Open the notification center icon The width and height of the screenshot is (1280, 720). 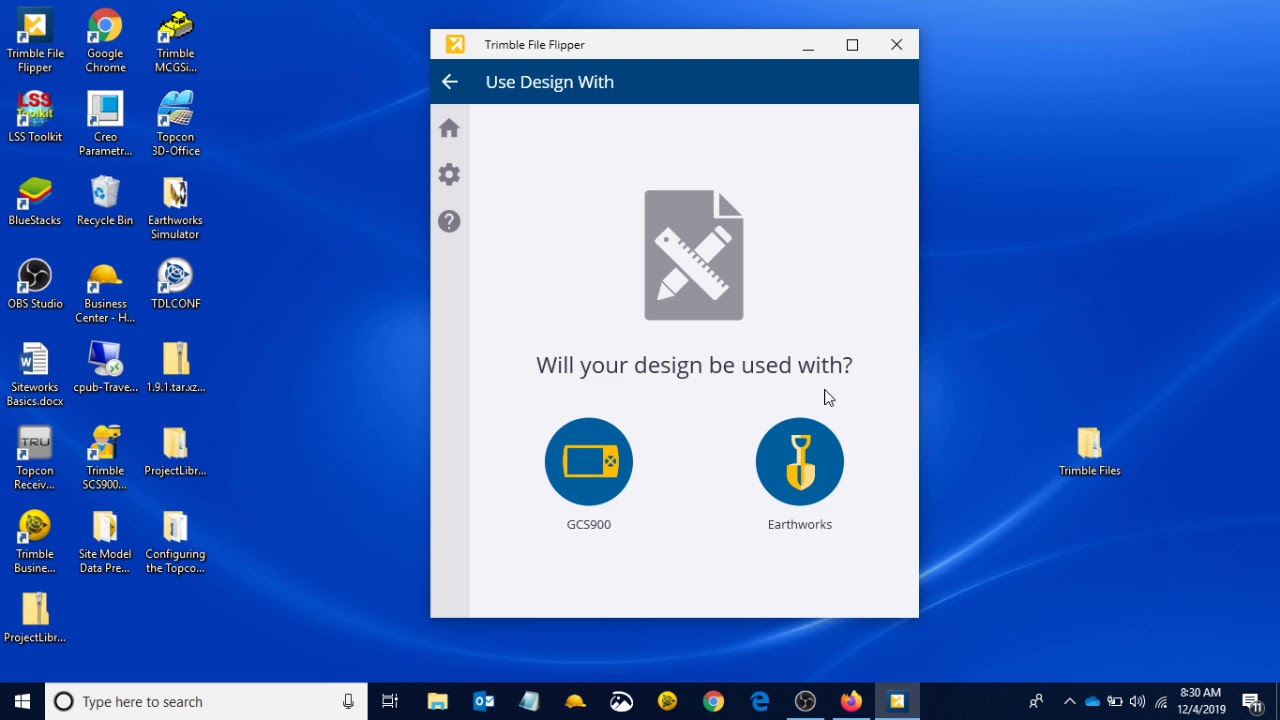tap(1251, 702)
